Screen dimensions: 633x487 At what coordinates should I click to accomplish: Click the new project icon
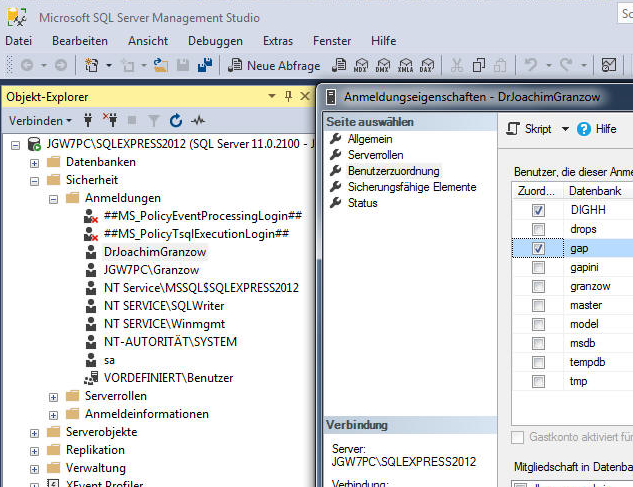(x=92, y=65)
